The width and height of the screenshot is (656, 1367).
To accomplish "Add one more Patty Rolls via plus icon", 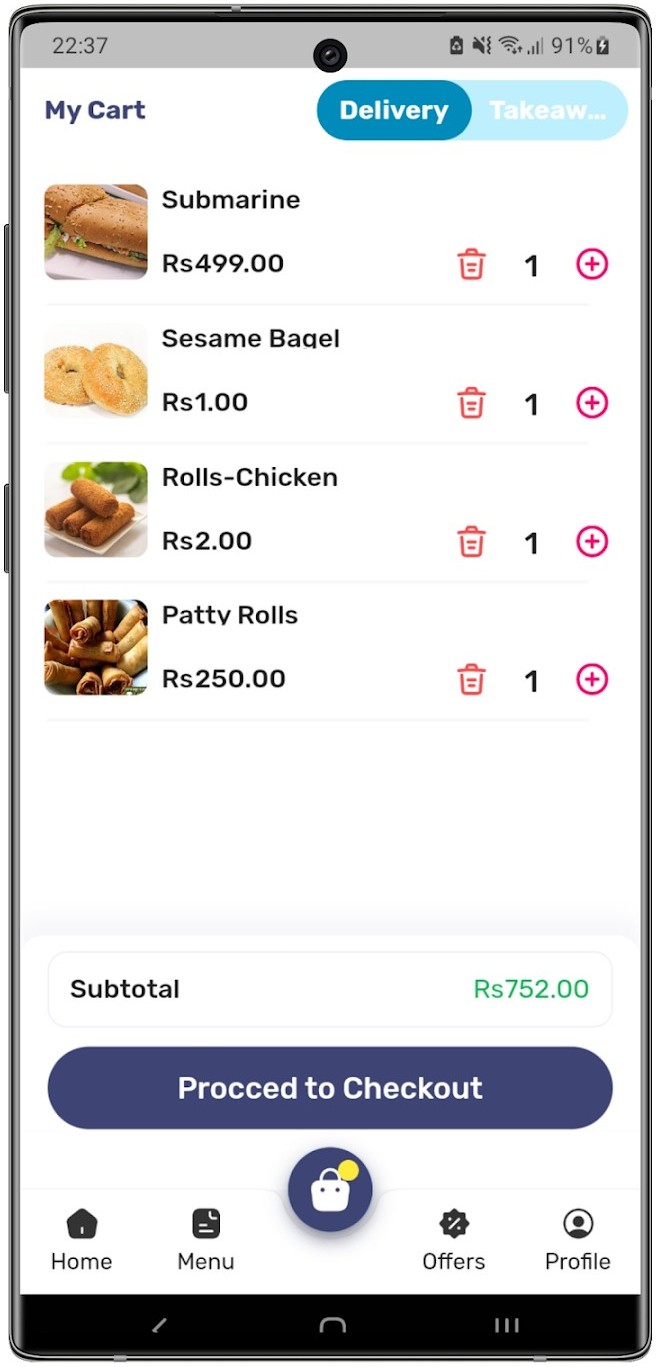I will 591,679.
